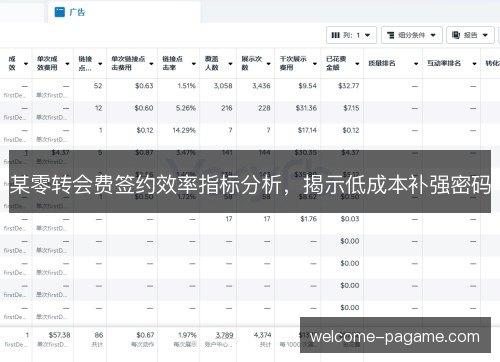Open the 广告 tab
The height and width of the screenshot is (362, 500).
124,12
